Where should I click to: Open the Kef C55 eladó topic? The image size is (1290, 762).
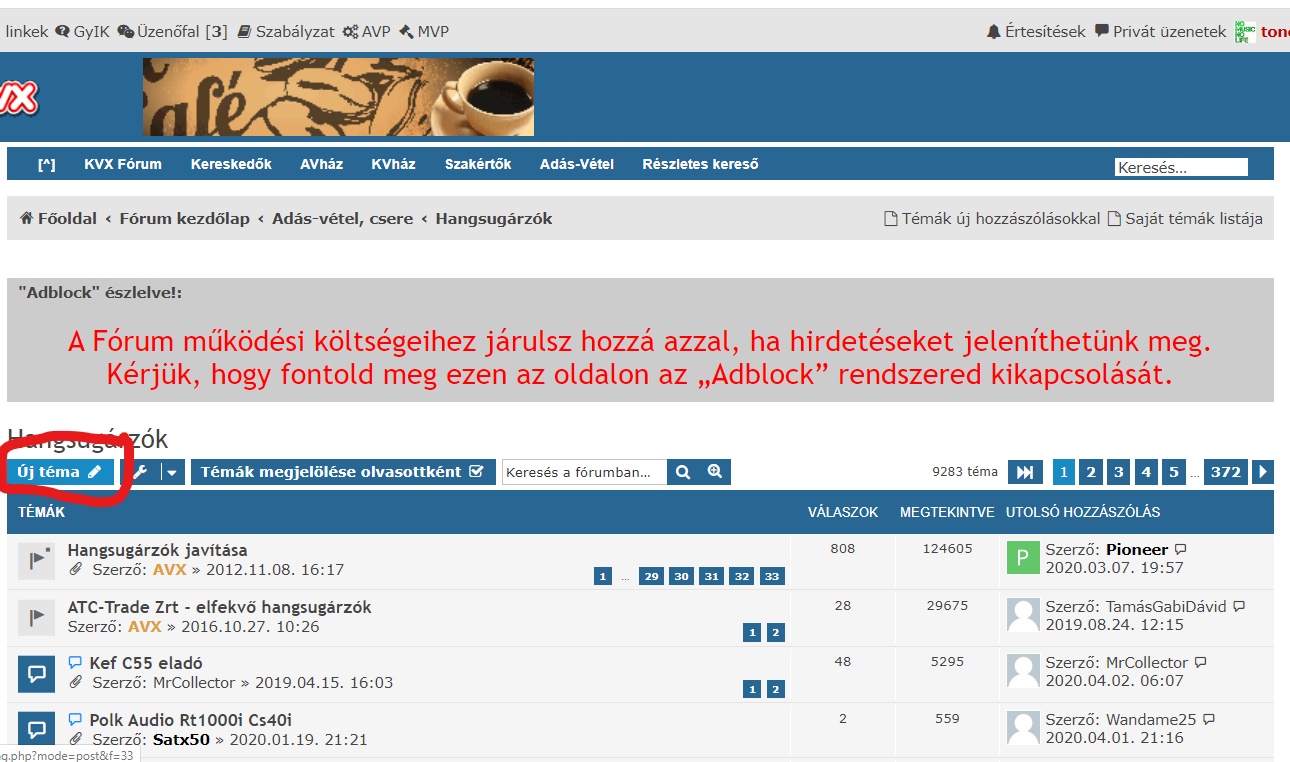[x=146, y=663]
